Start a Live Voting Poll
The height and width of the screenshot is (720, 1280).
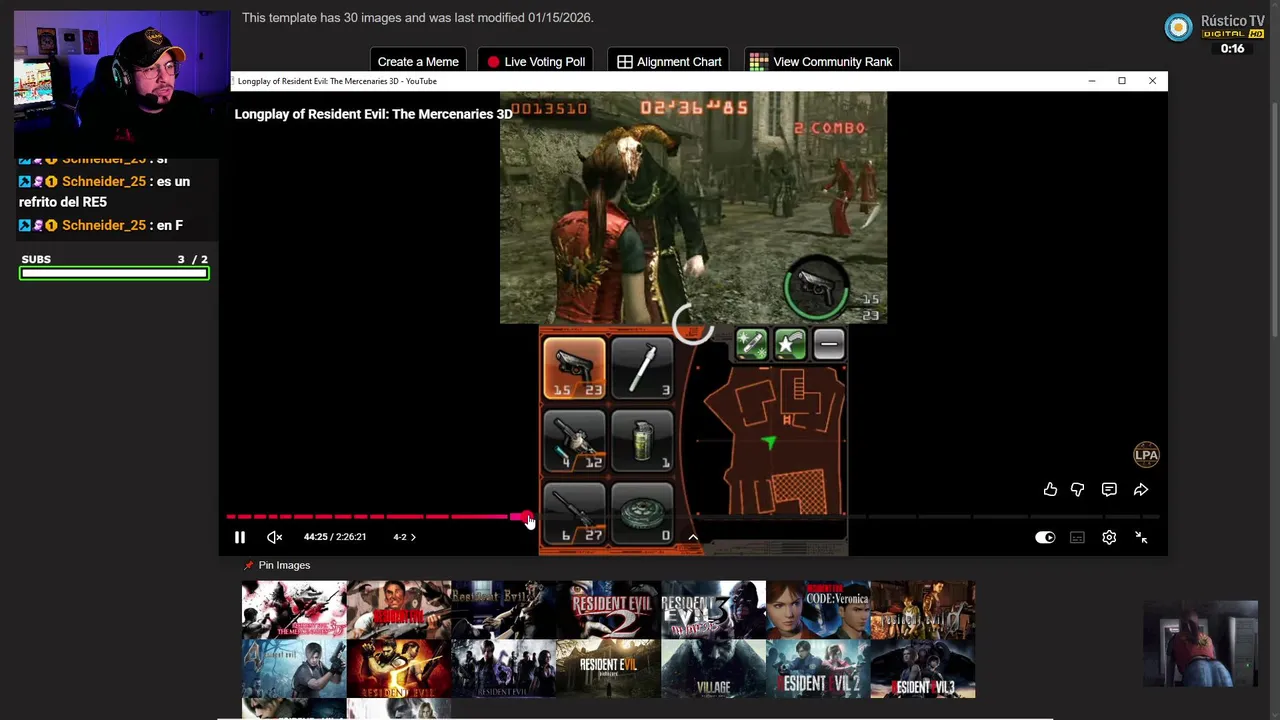pyautogui.click(x=535, y=61)
